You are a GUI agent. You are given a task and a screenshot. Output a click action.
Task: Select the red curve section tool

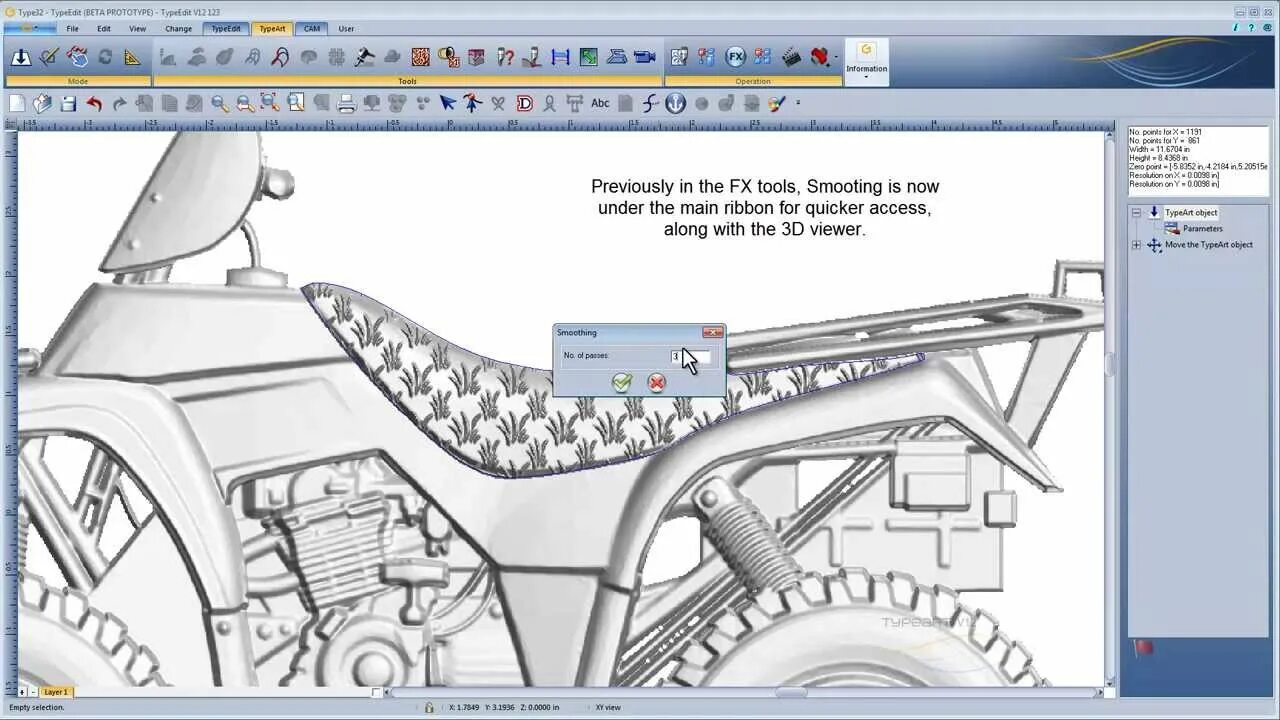280,58
